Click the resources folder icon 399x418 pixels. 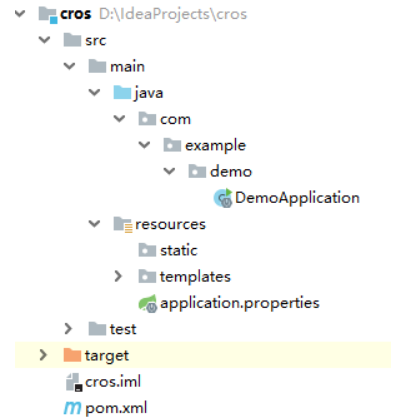pos(123,224)
